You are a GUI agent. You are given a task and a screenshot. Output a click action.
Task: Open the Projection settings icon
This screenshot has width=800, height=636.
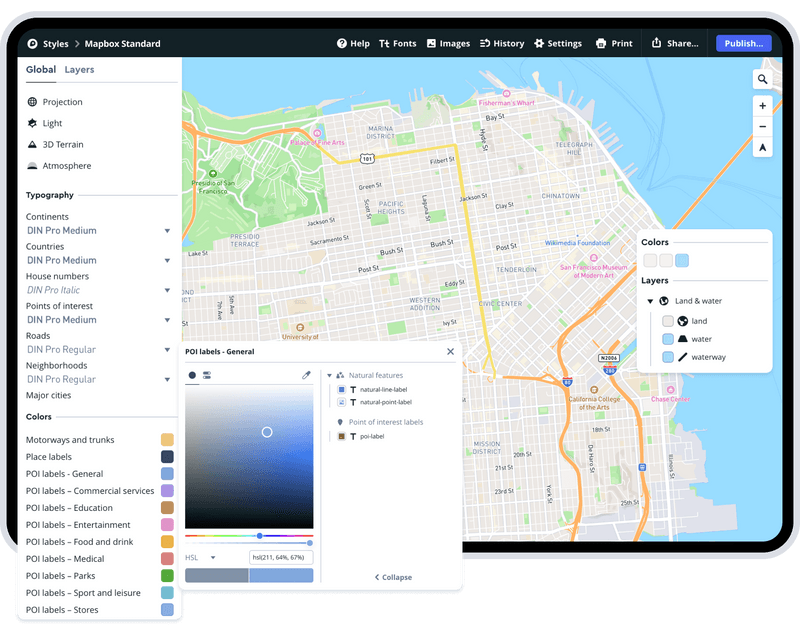(34, 101)
